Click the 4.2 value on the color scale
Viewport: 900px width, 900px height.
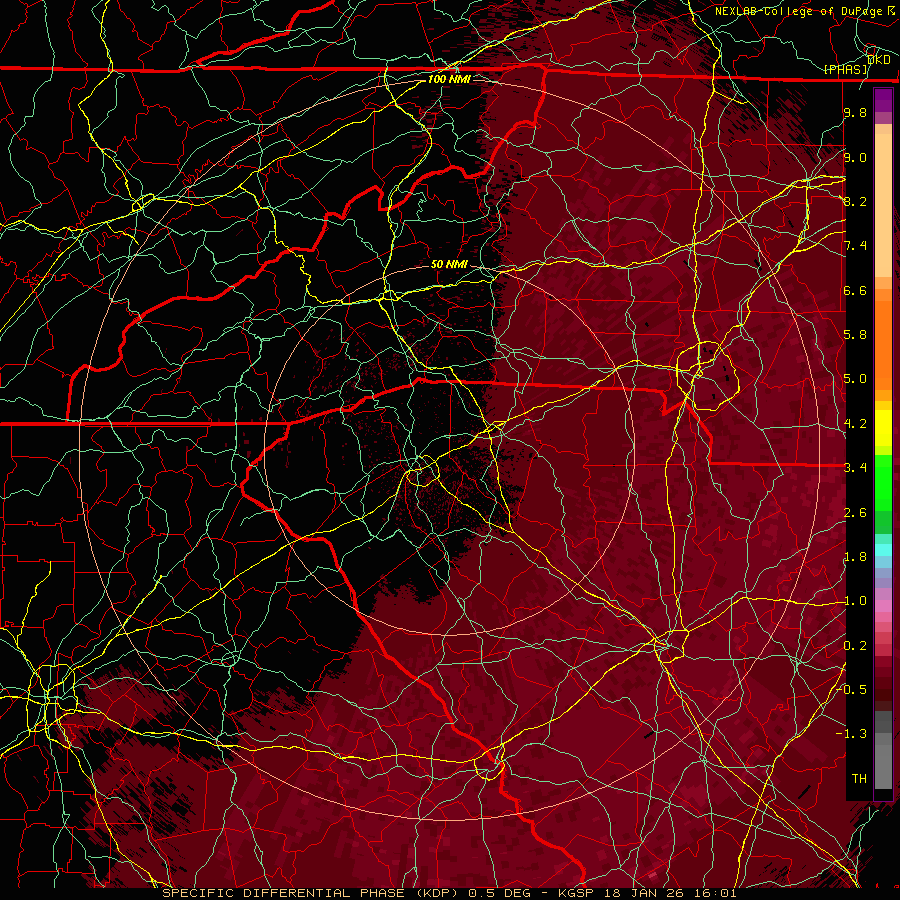point(855,424)
